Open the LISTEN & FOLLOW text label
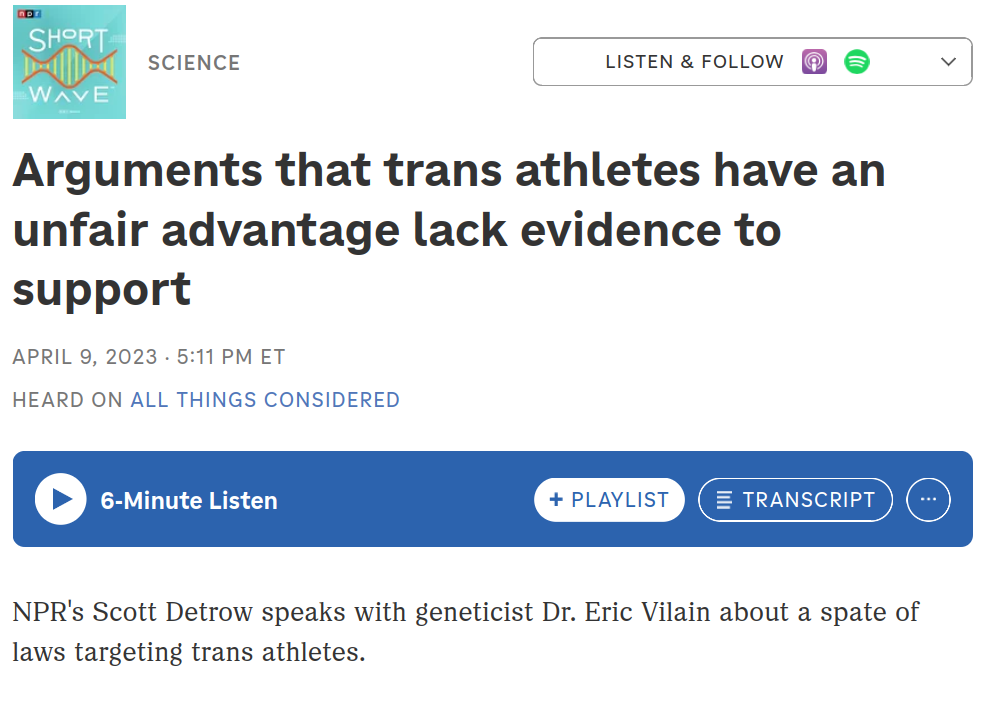Screen dimensions: 999x712 click(694, 62)
